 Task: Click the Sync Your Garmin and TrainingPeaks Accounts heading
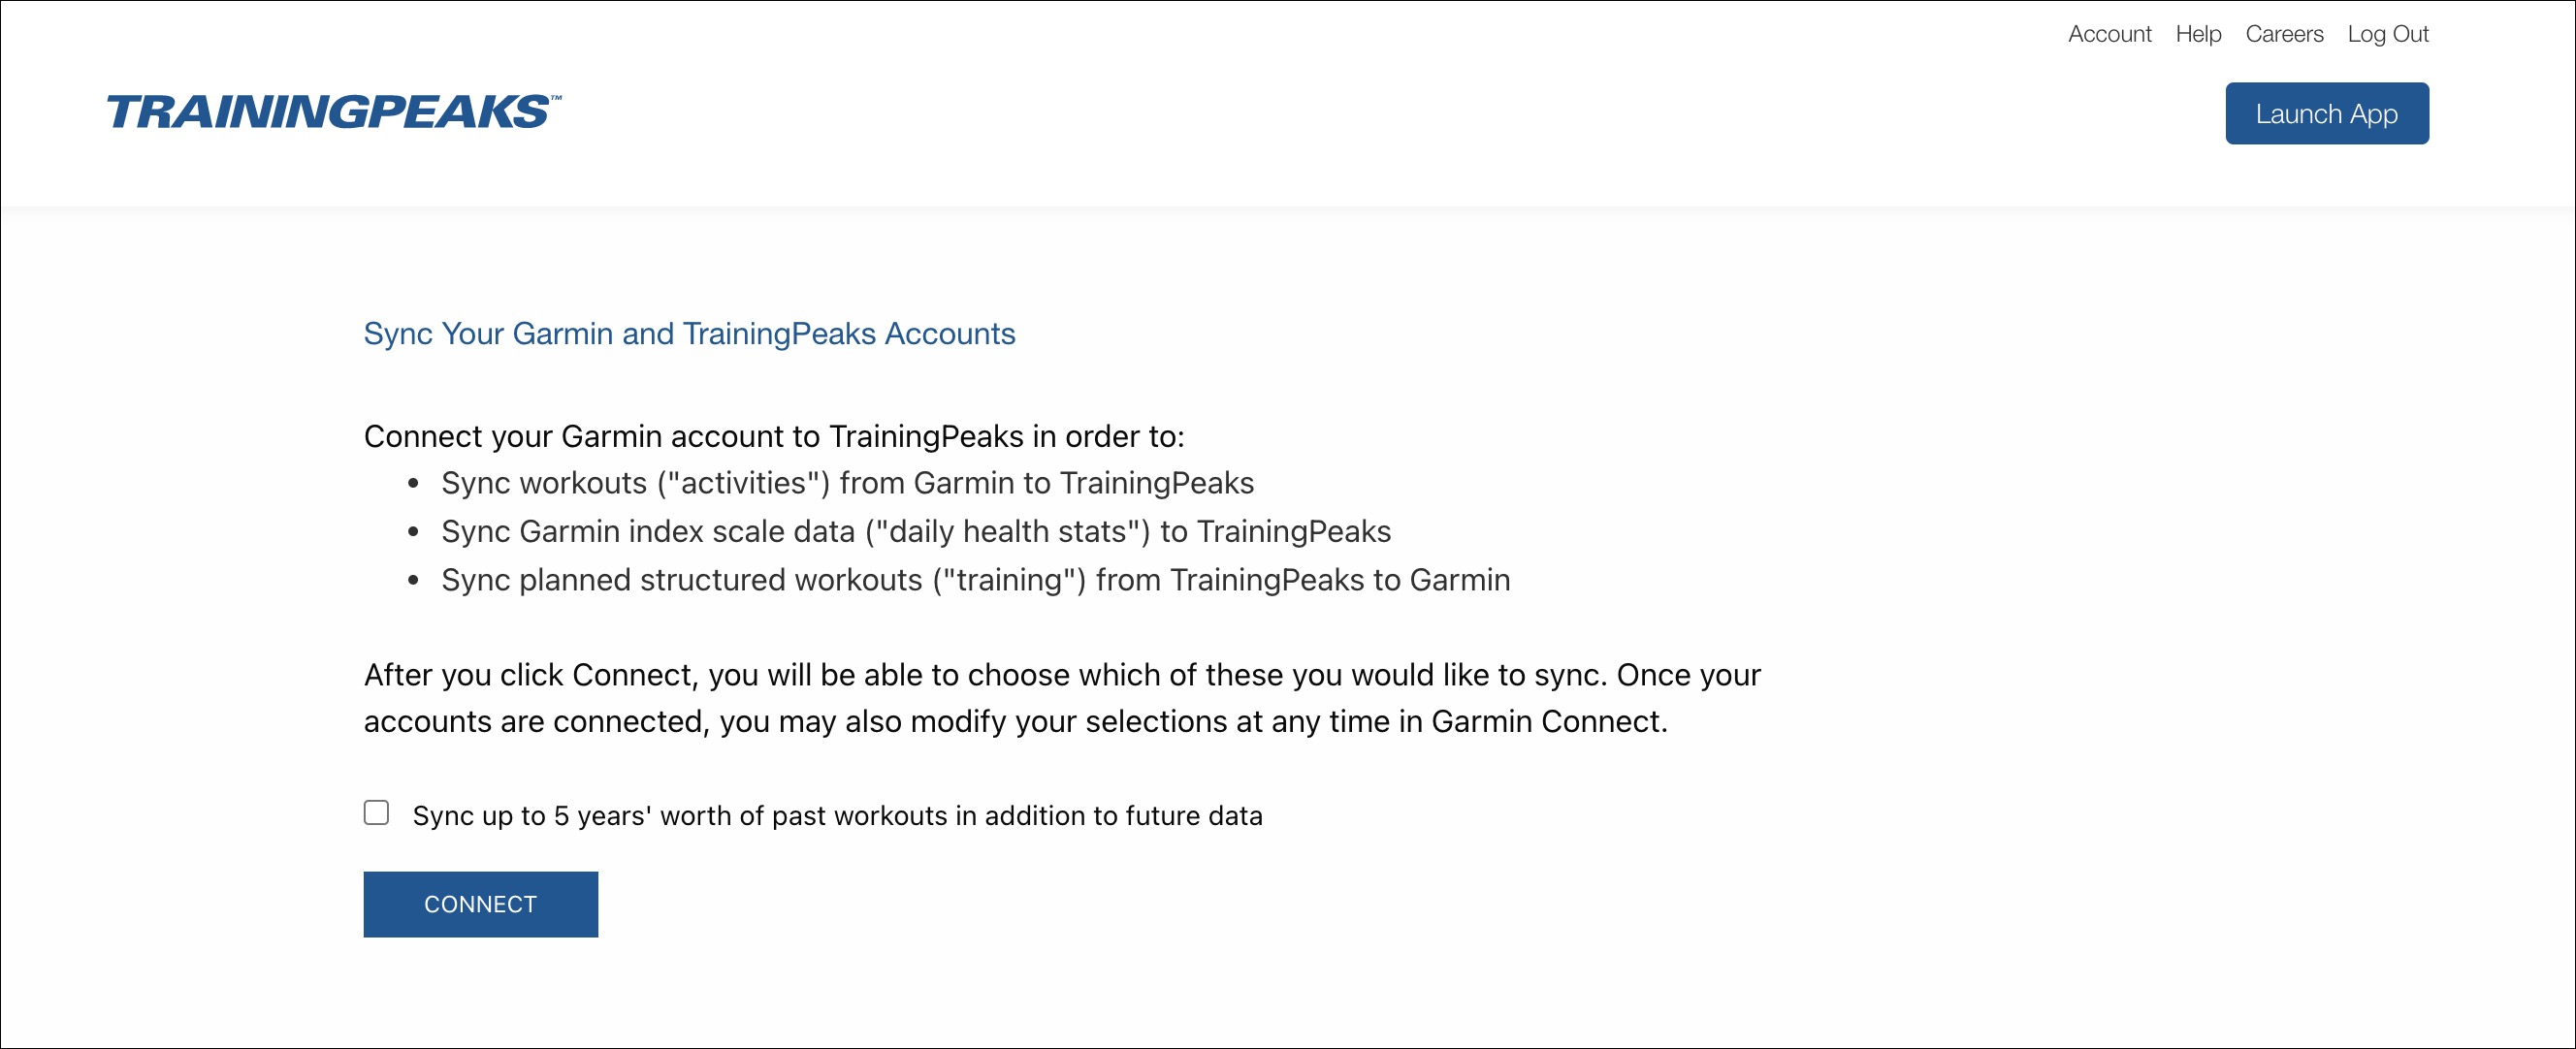[689, 334]
